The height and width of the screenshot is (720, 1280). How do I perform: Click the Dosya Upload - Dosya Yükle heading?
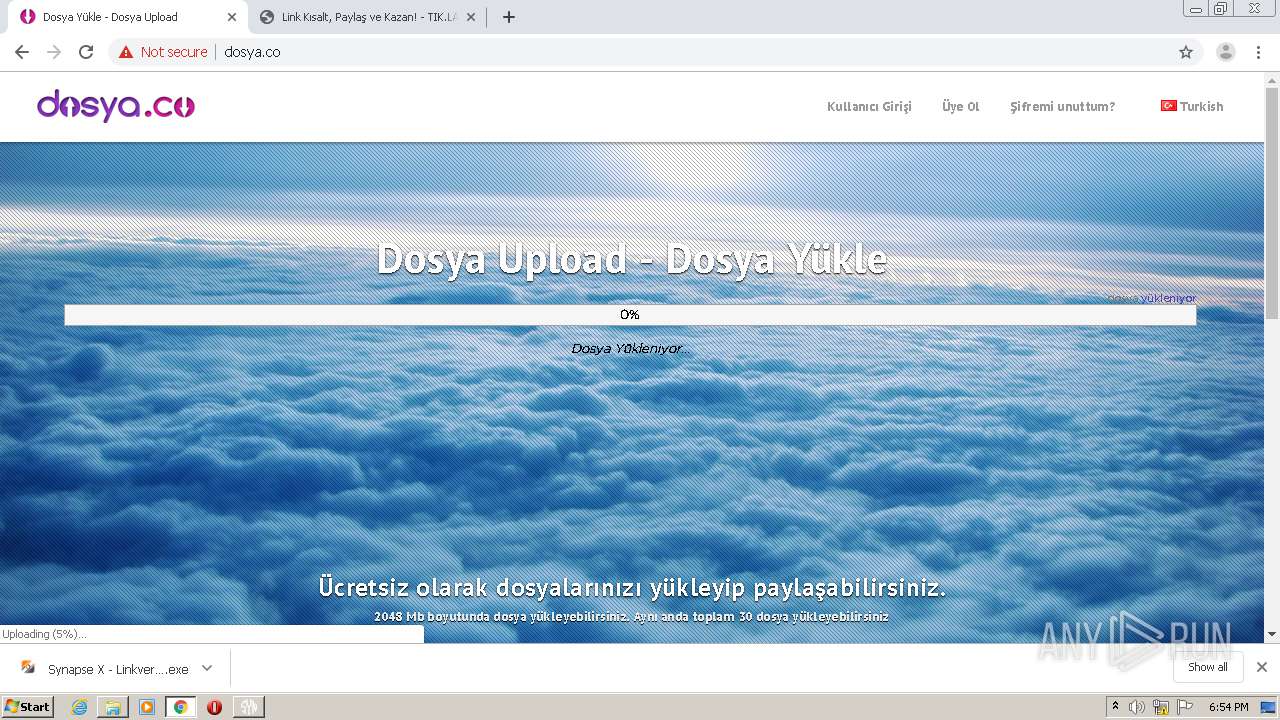click(631, 259)
